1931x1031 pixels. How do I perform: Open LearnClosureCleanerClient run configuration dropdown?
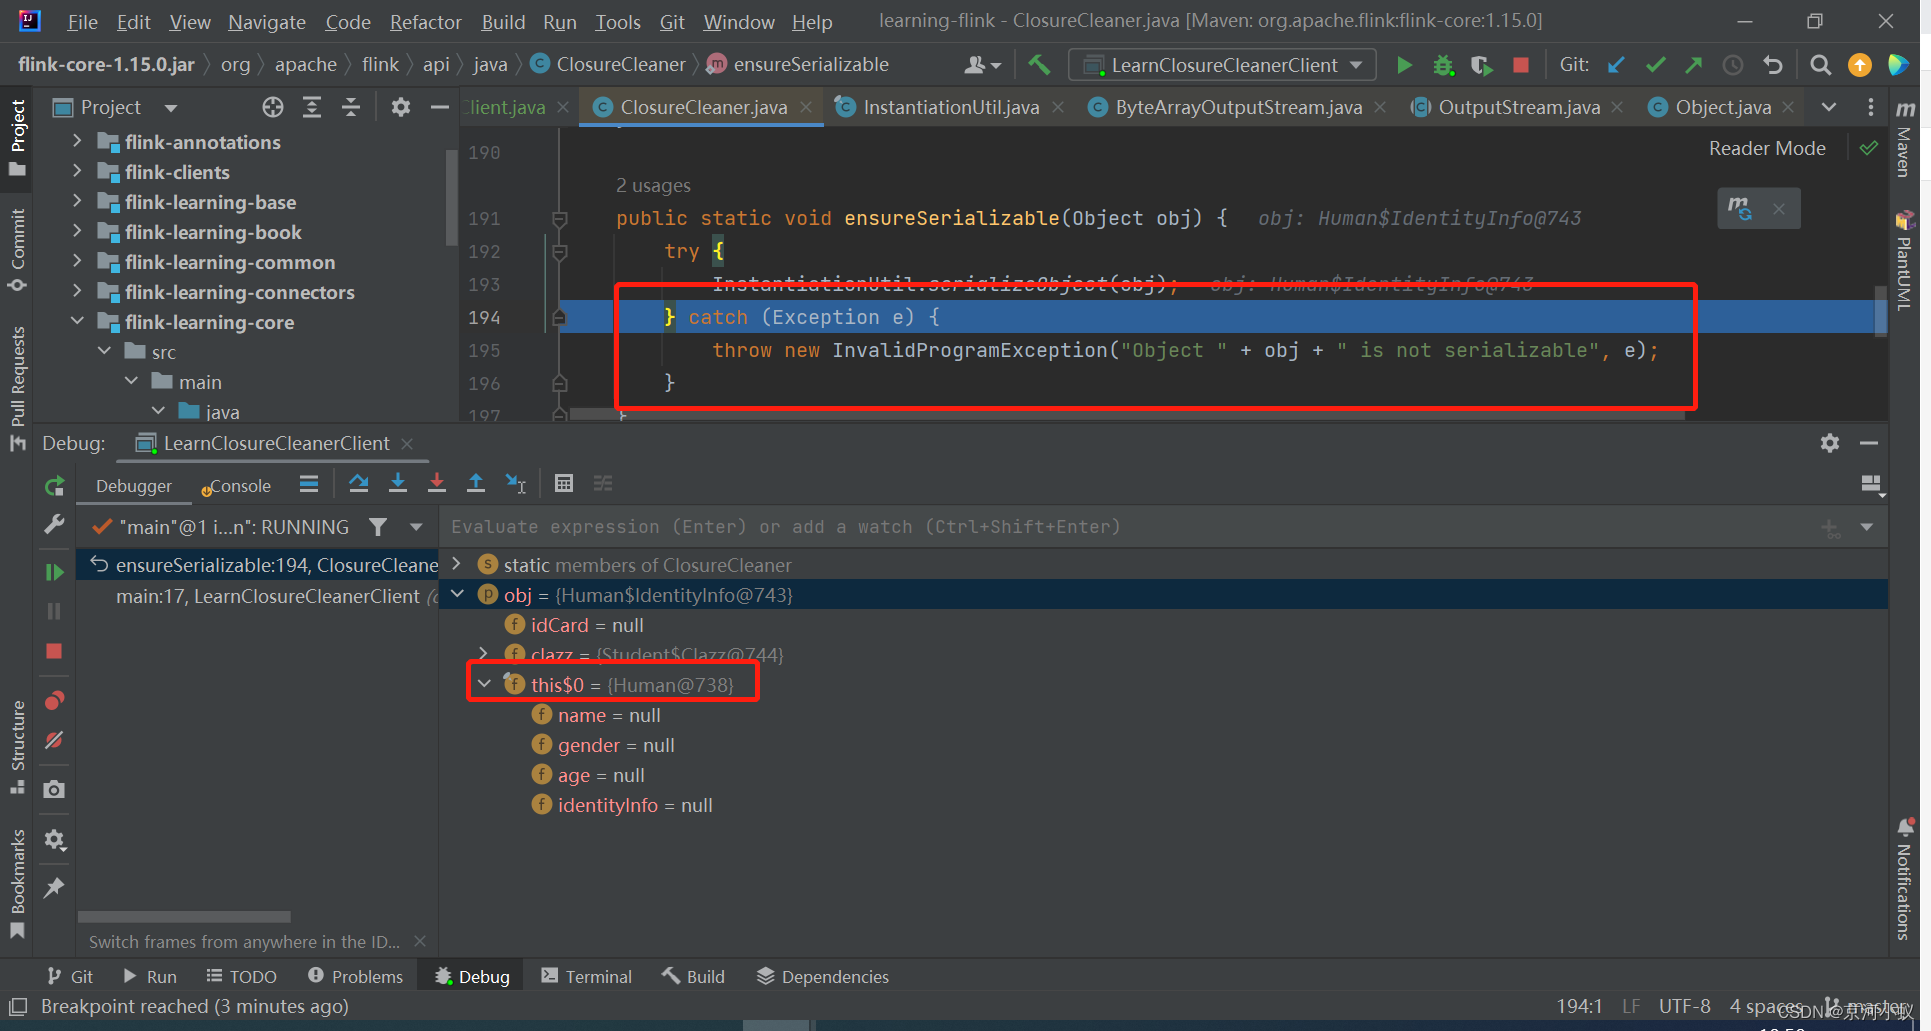click(x=1222, y=65)
